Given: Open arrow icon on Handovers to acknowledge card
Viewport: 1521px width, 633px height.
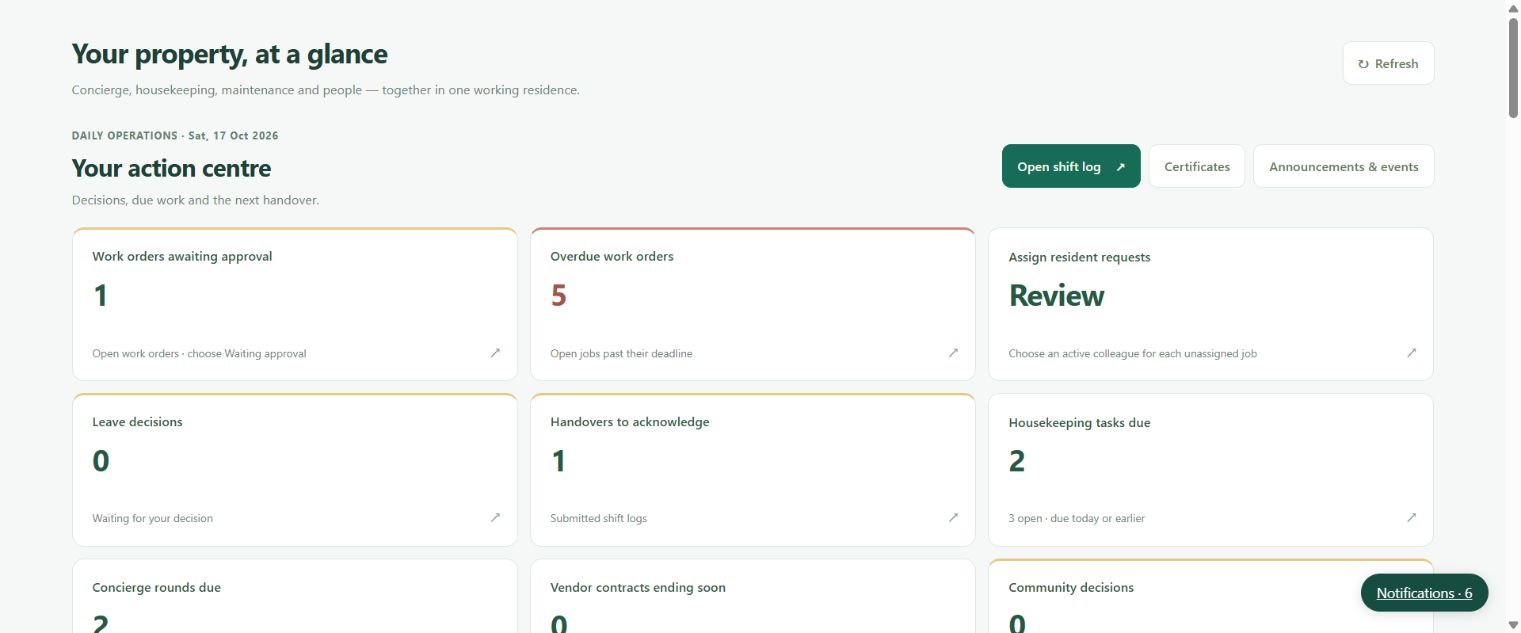Looking at the screenshot, I should point(953,518).
